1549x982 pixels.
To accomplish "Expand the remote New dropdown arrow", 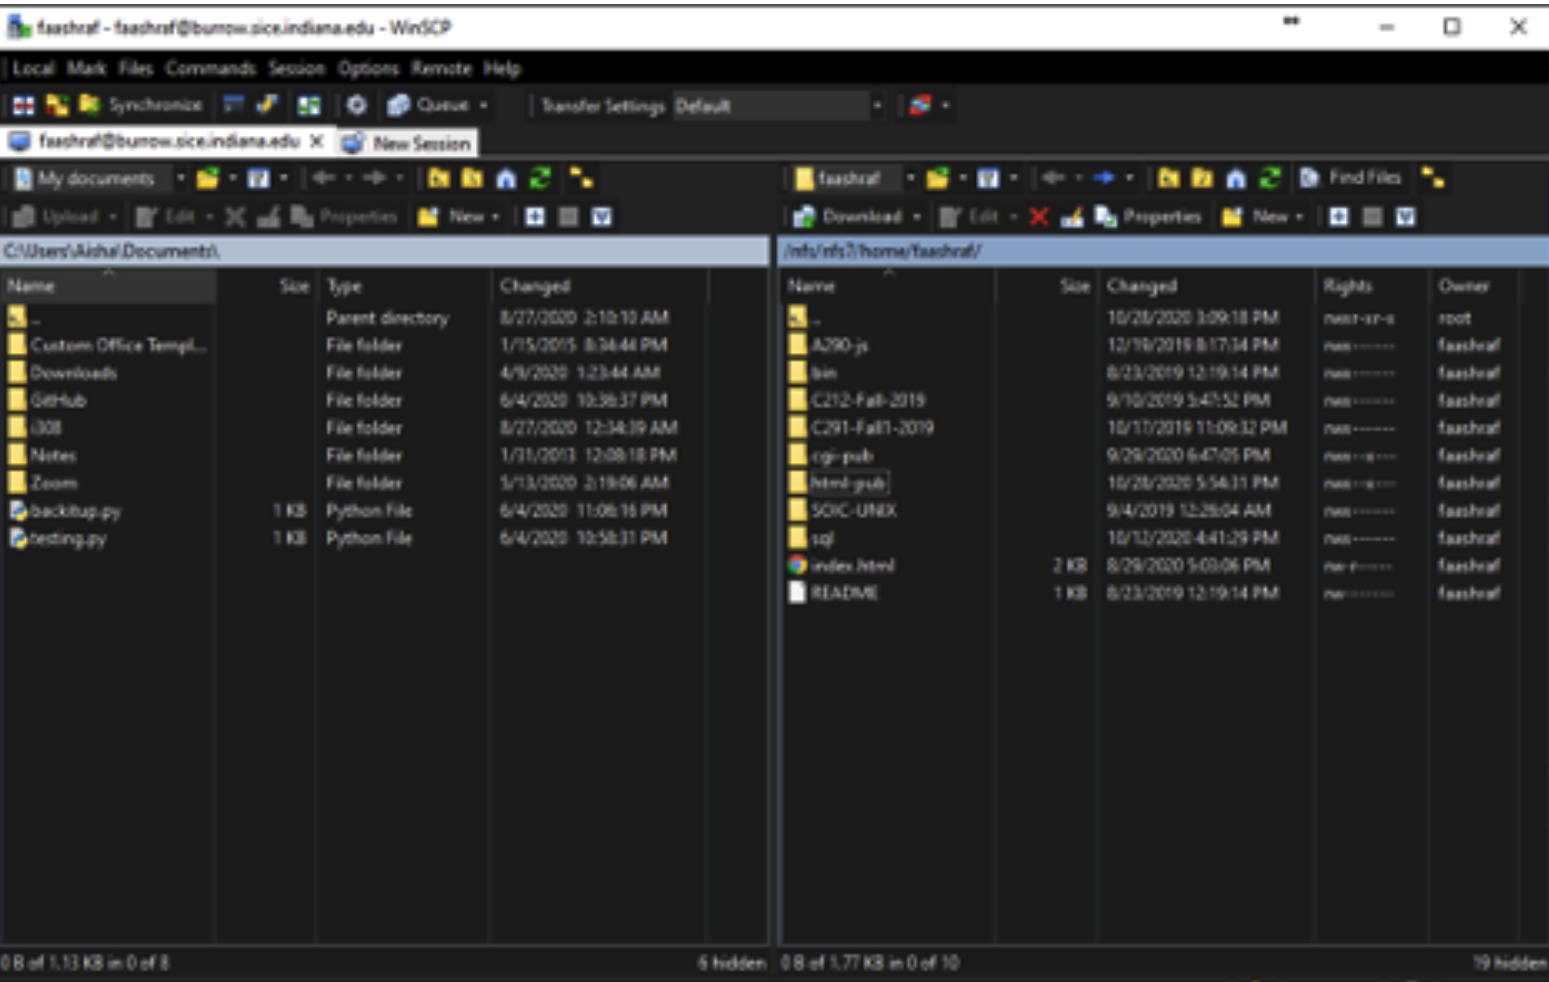I will (1300, 217).
